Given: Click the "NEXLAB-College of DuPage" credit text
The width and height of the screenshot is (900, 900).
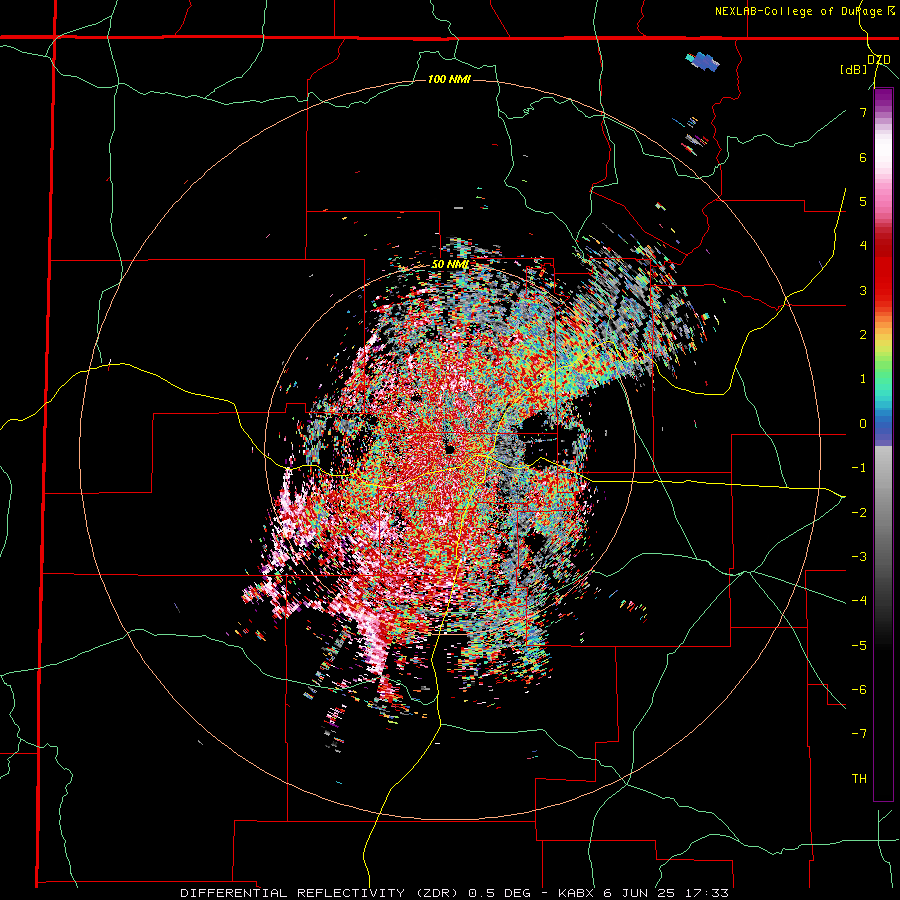Looking at the screenshot, I should (798, 11).
